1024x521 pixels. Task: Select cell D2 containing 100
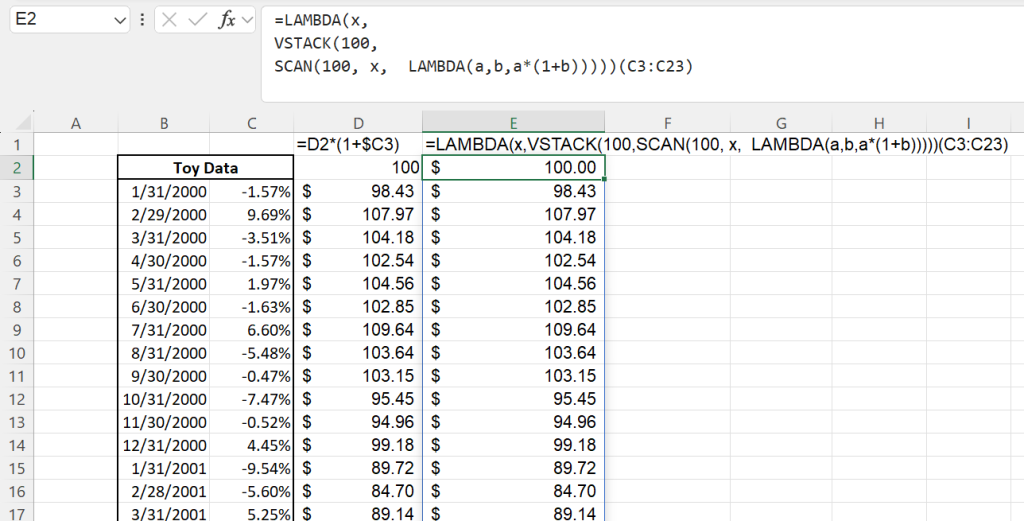point(359,168)
